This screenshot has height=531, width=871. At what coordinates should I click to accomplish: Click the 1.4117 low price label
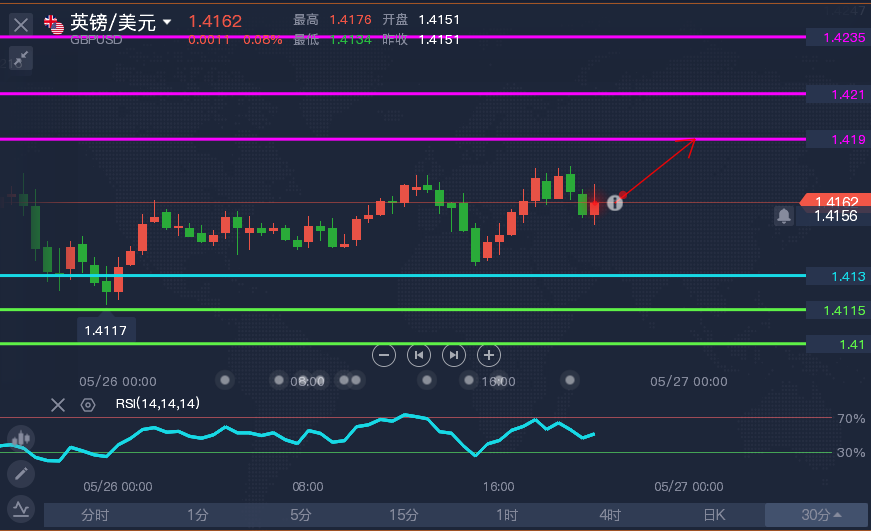106,330
